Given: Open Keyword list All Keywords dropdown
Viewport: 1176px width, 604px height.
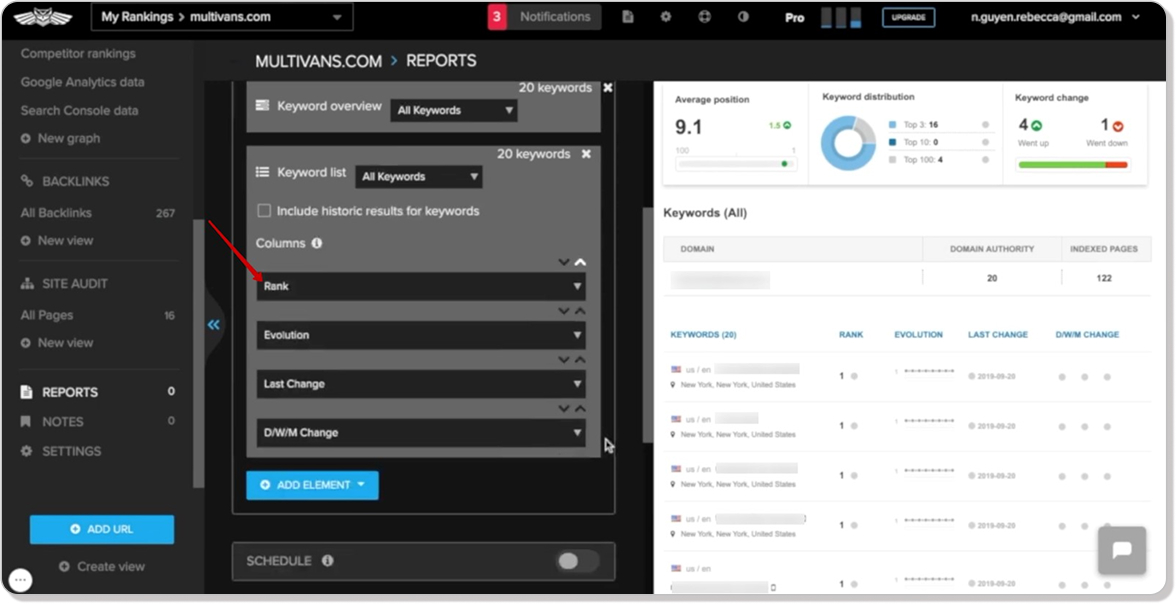Looking at the screenshot, I should [x=418, y=176].
